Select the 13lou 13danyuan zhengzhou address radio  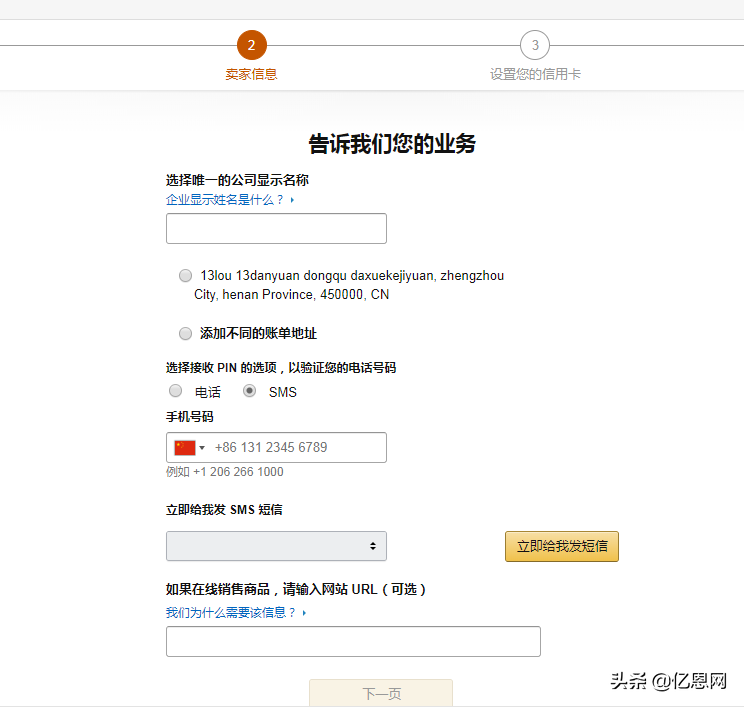(186, 275)
